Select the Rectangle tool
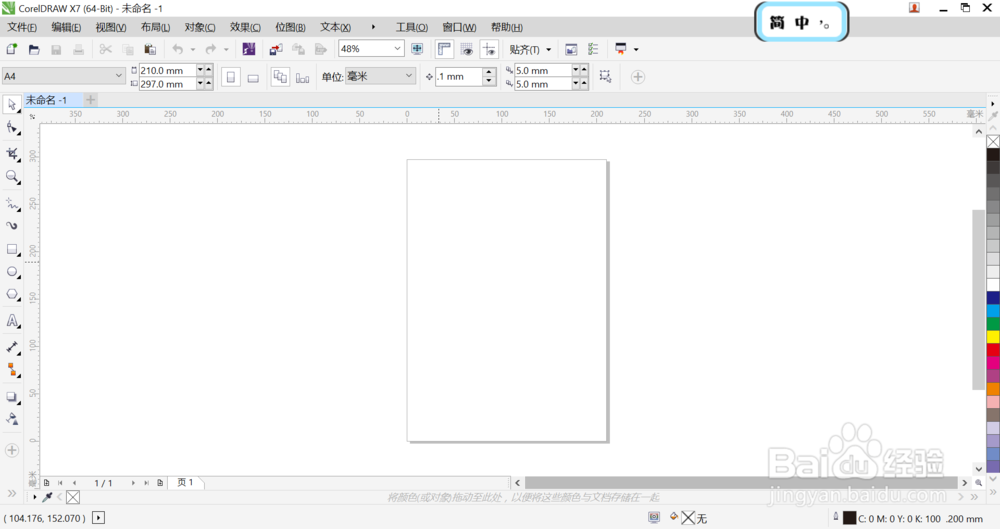The image size is (1000, 529). [x=11, y=250]
